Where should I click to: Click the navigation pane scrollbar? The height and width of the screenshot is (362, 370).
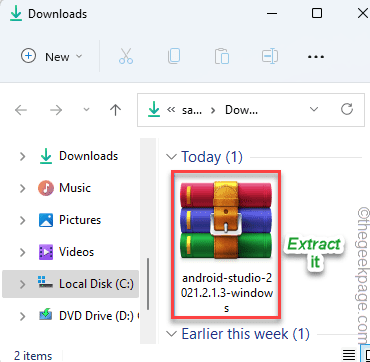(x=148, y=285)
